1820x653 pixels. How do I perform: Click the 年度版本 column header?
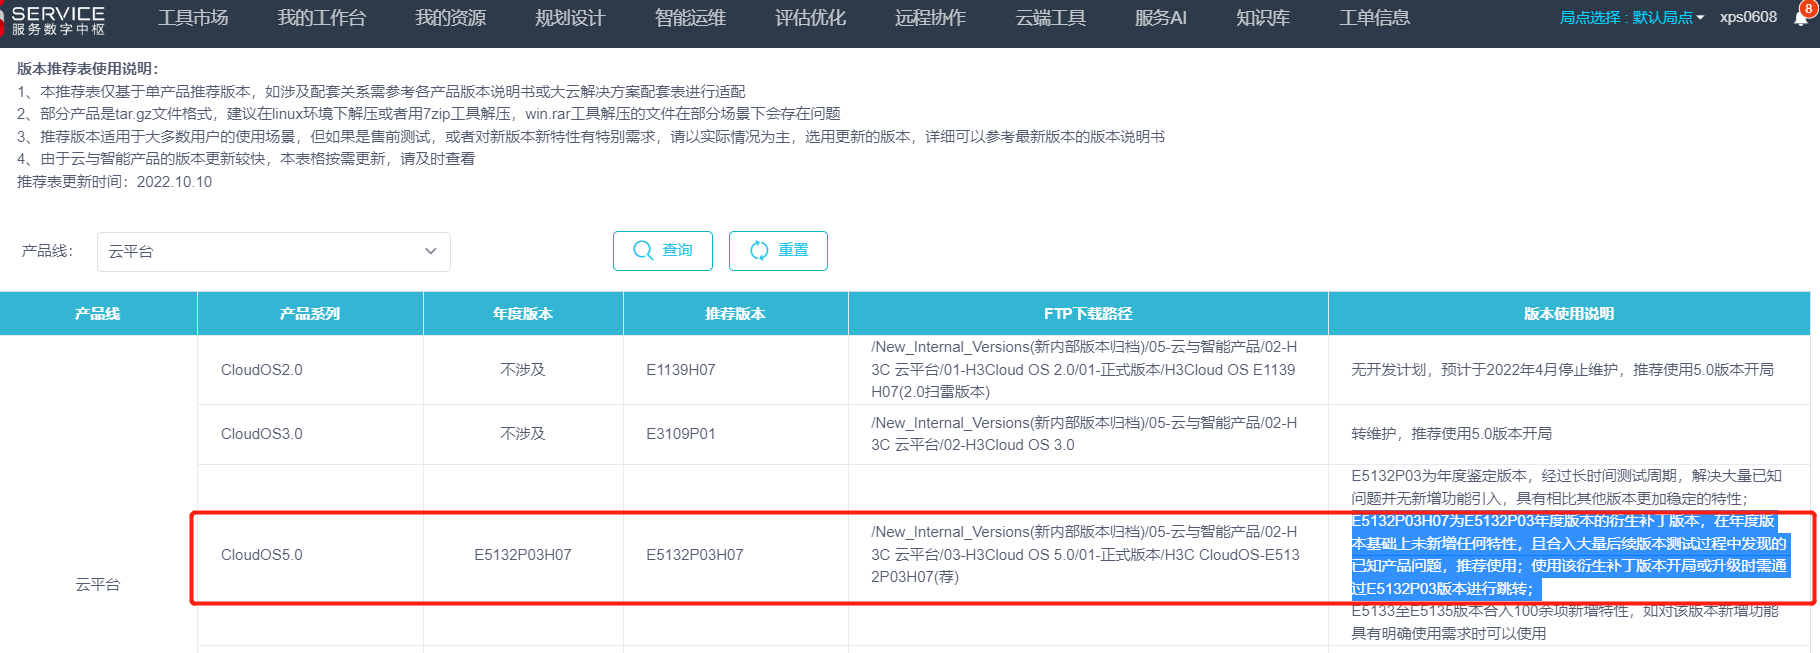tap(523, 314)
